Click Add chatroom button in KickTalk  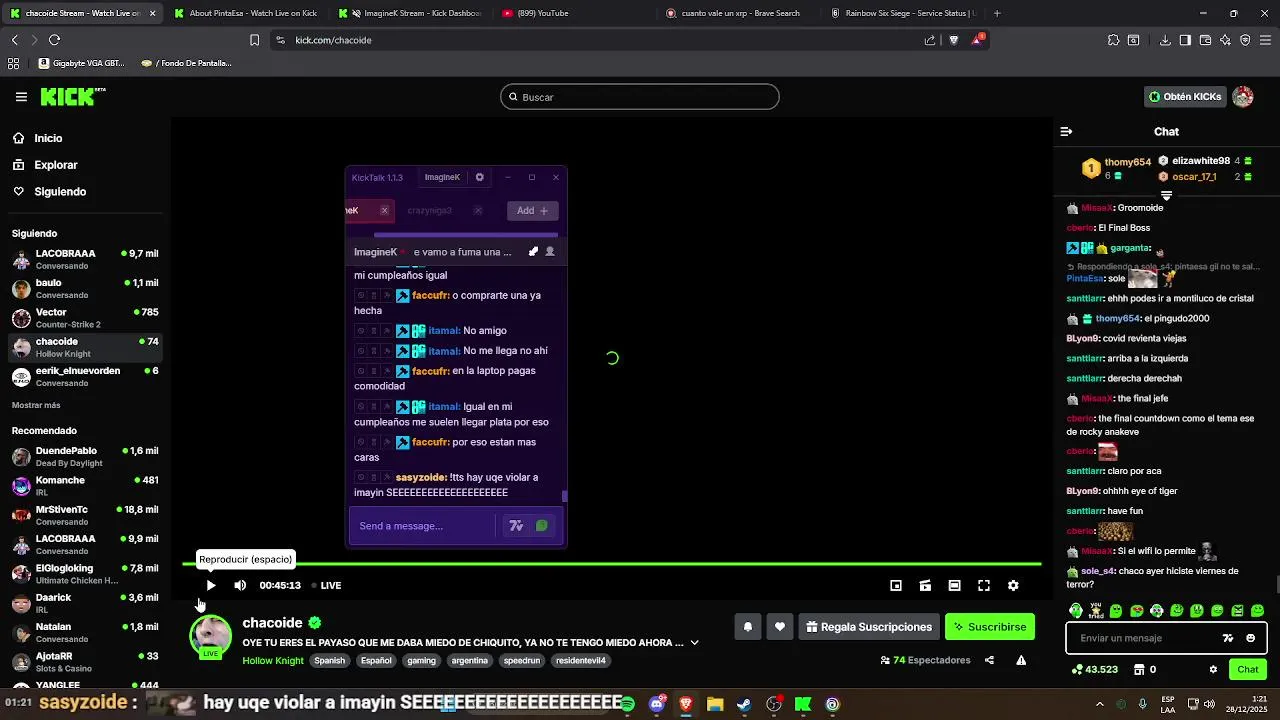[532, 211]
